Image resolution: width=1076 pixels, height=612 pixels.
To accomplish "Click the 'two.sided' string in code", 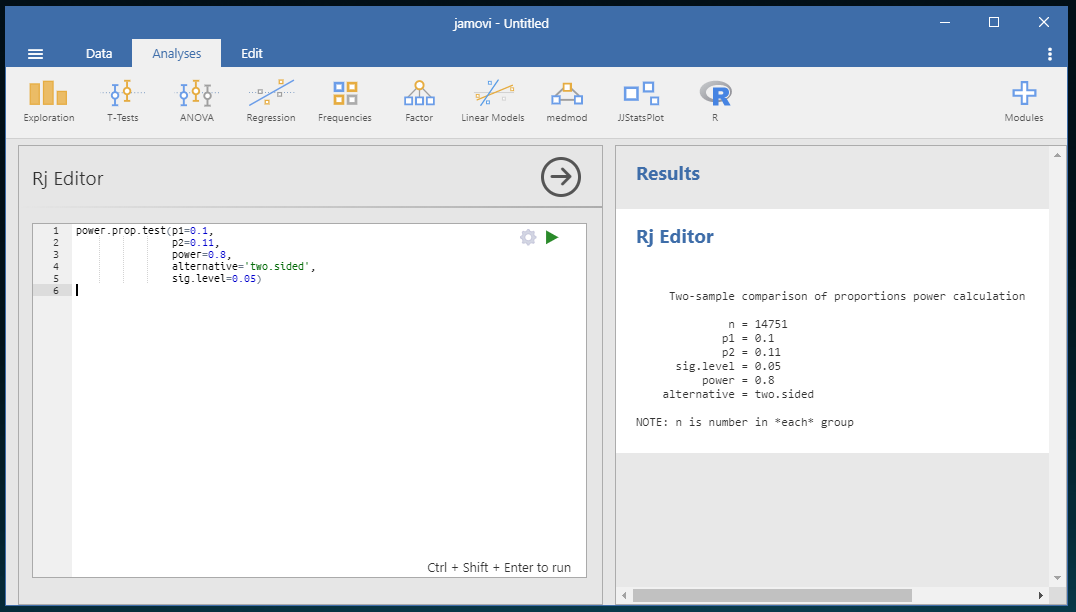I will click(x=277, y=266).
